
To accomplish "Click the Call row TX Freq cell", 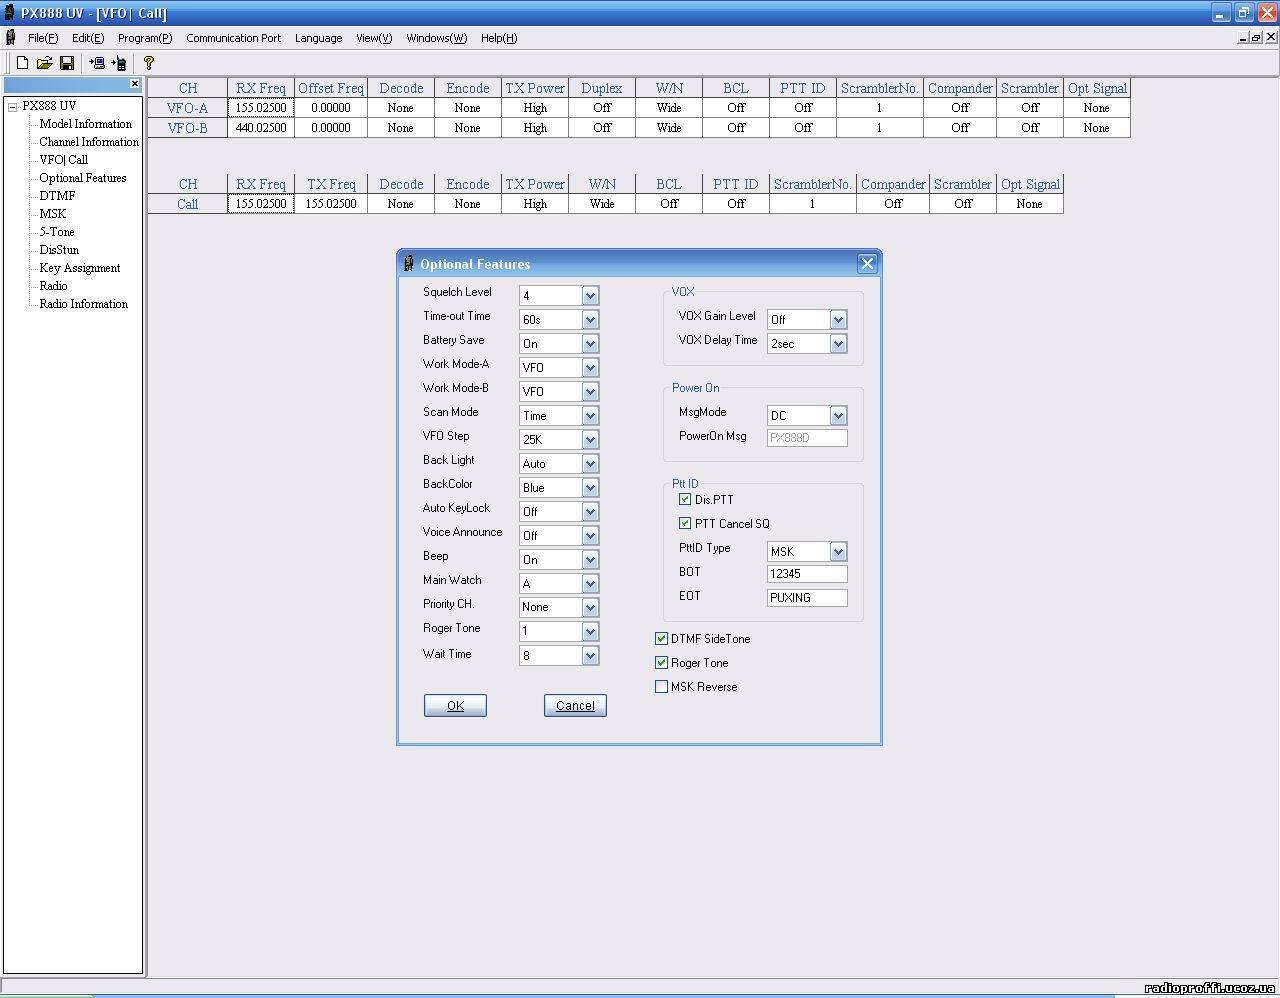I will click(x=331, y=204).
